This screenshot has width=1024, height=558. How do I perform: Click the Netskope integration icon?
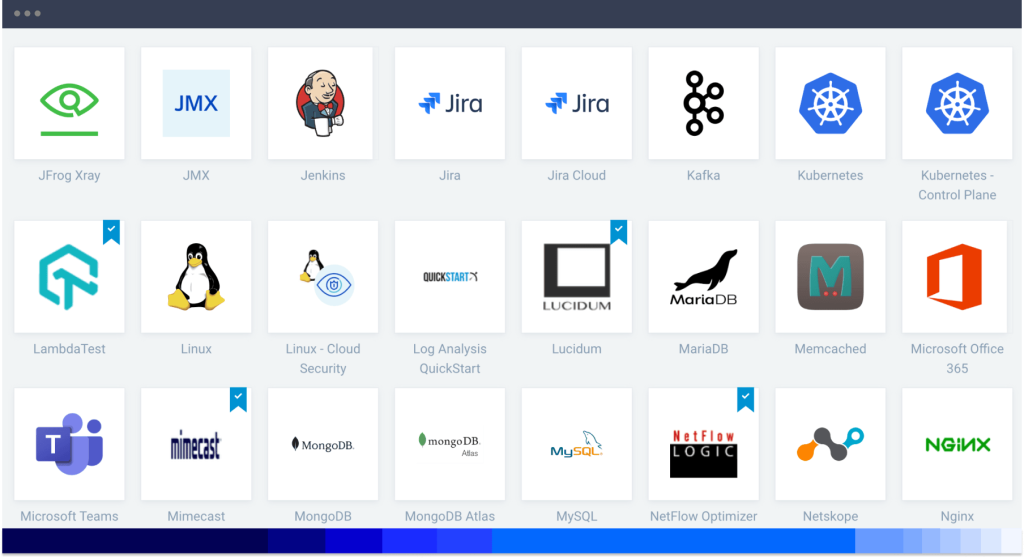click(830, 444)
